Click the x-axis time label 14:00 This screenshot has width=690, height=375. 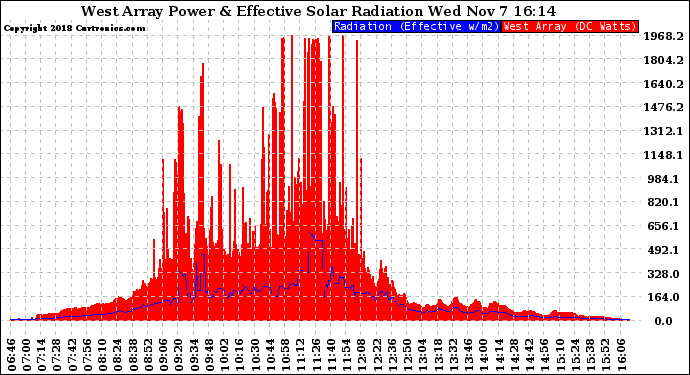484,355
